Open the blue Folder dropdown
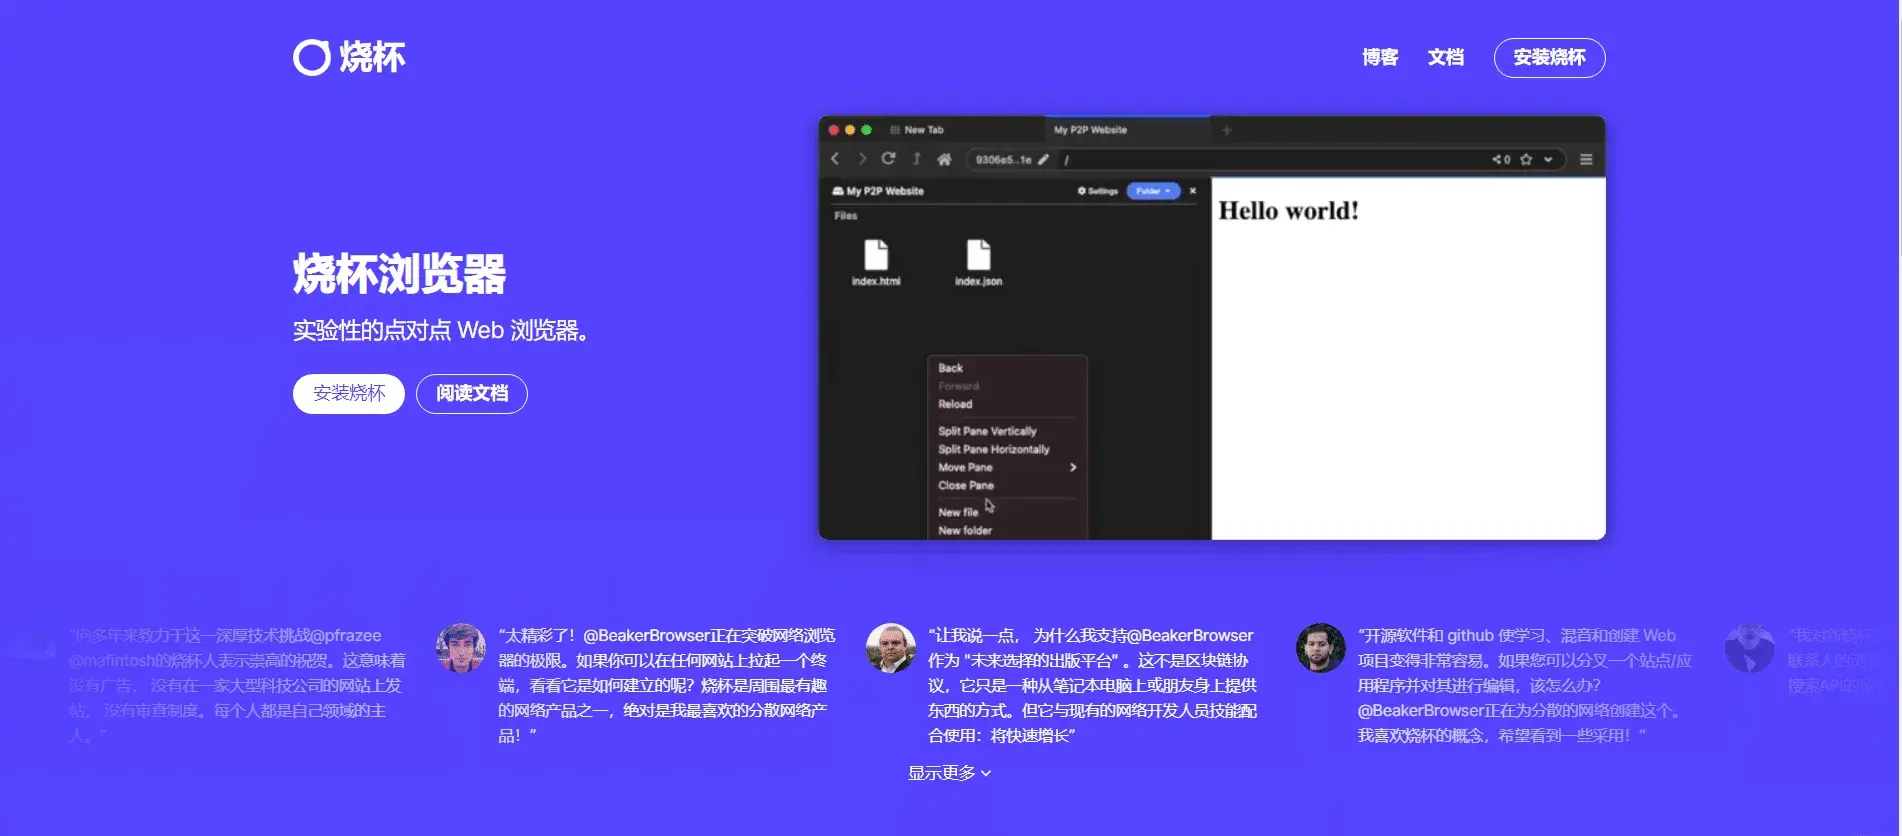 tap(1153, 191)
